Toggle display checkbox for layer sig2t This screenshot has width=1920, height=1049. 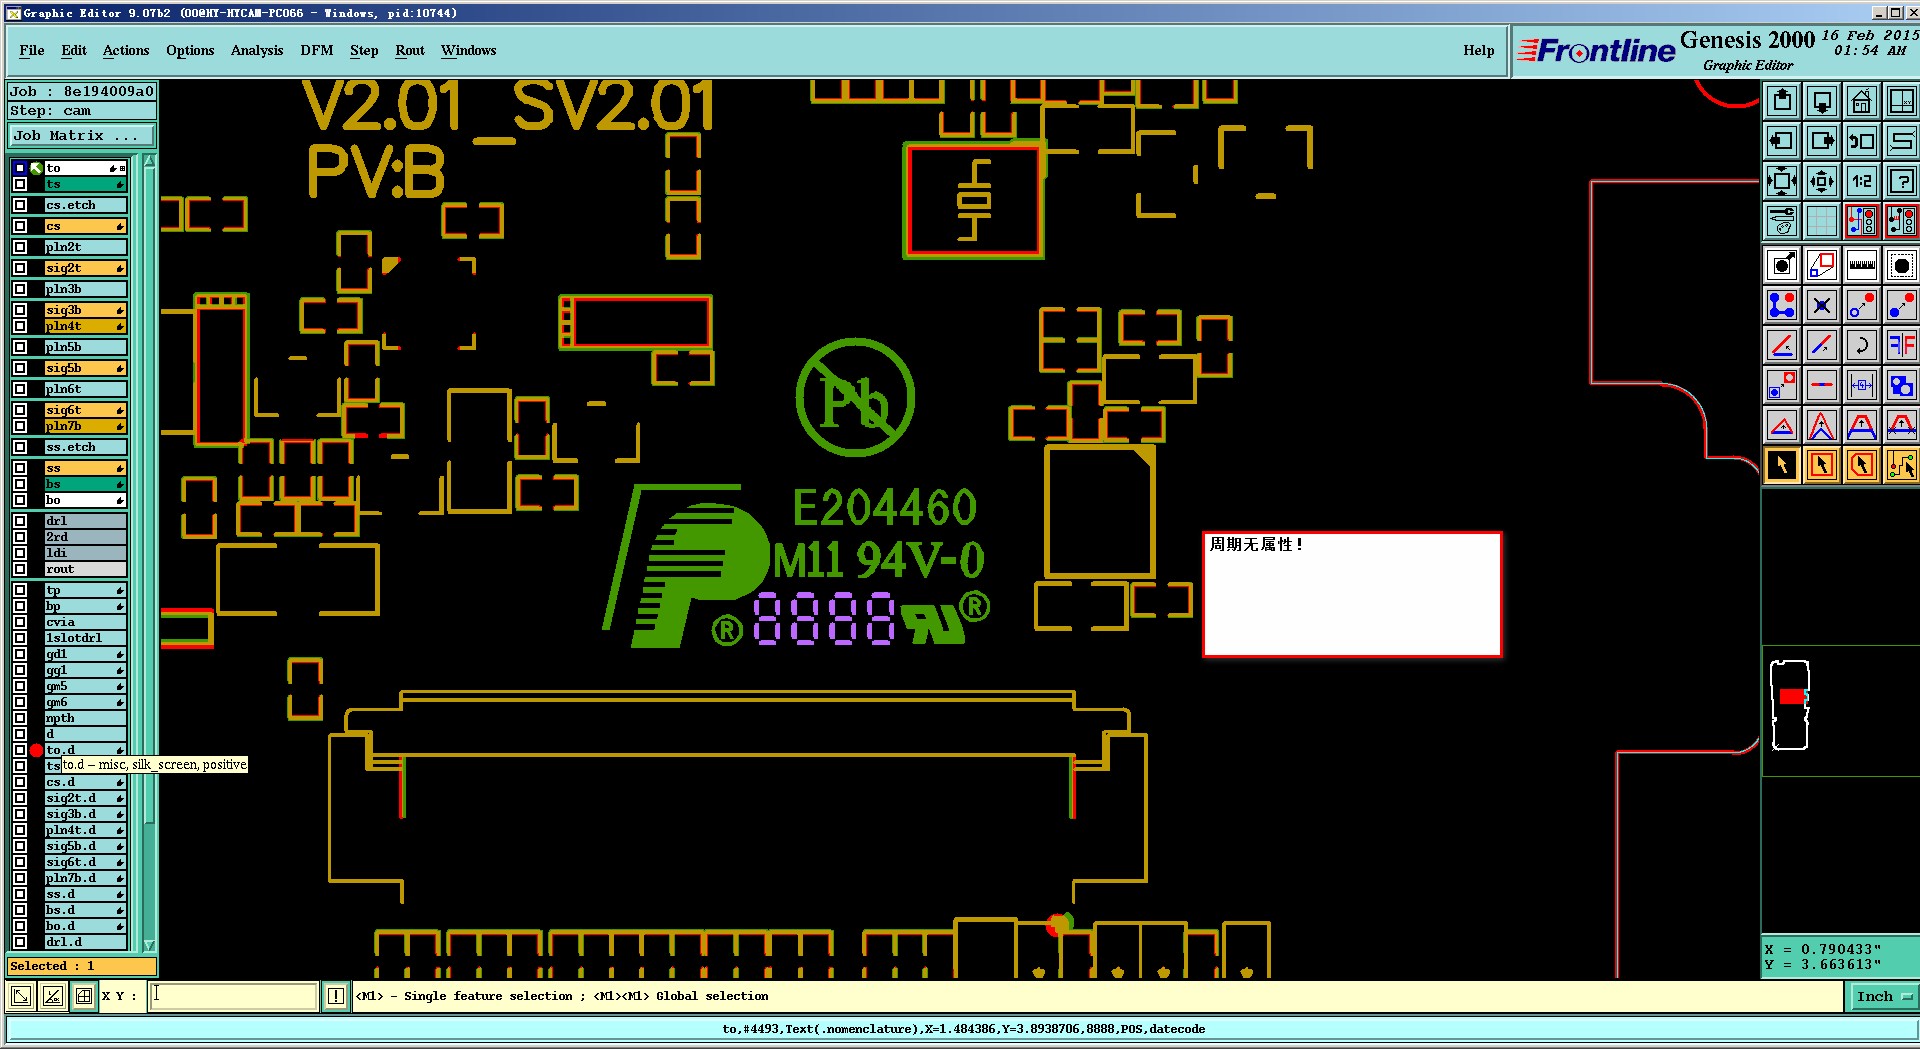(20, 268)
